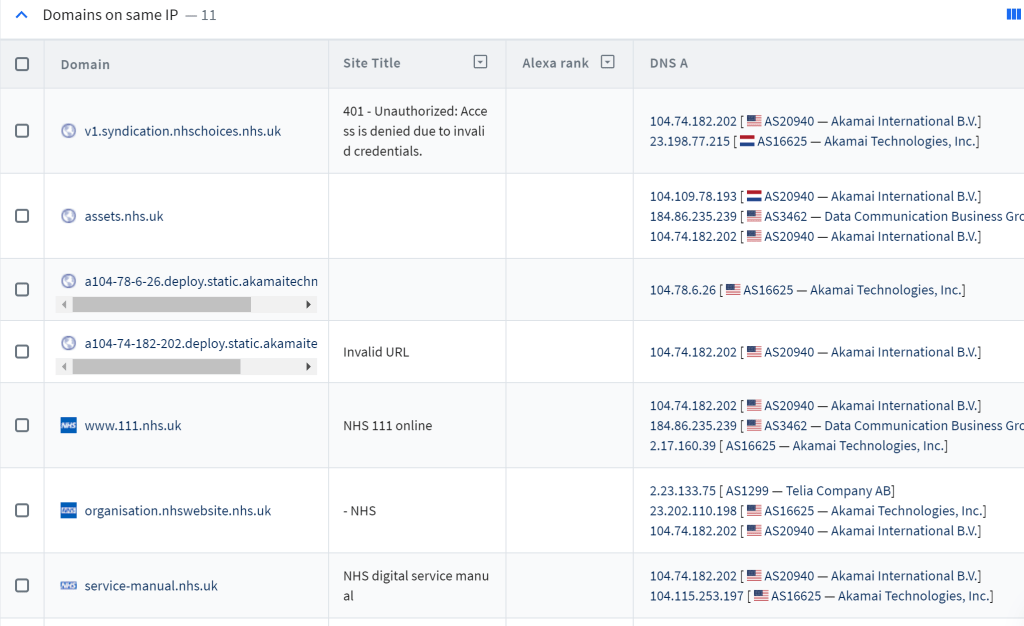Select the www.111.nhs.uk row checkbox
Viewport: 1024px width, 626px height.
[22, 425]
